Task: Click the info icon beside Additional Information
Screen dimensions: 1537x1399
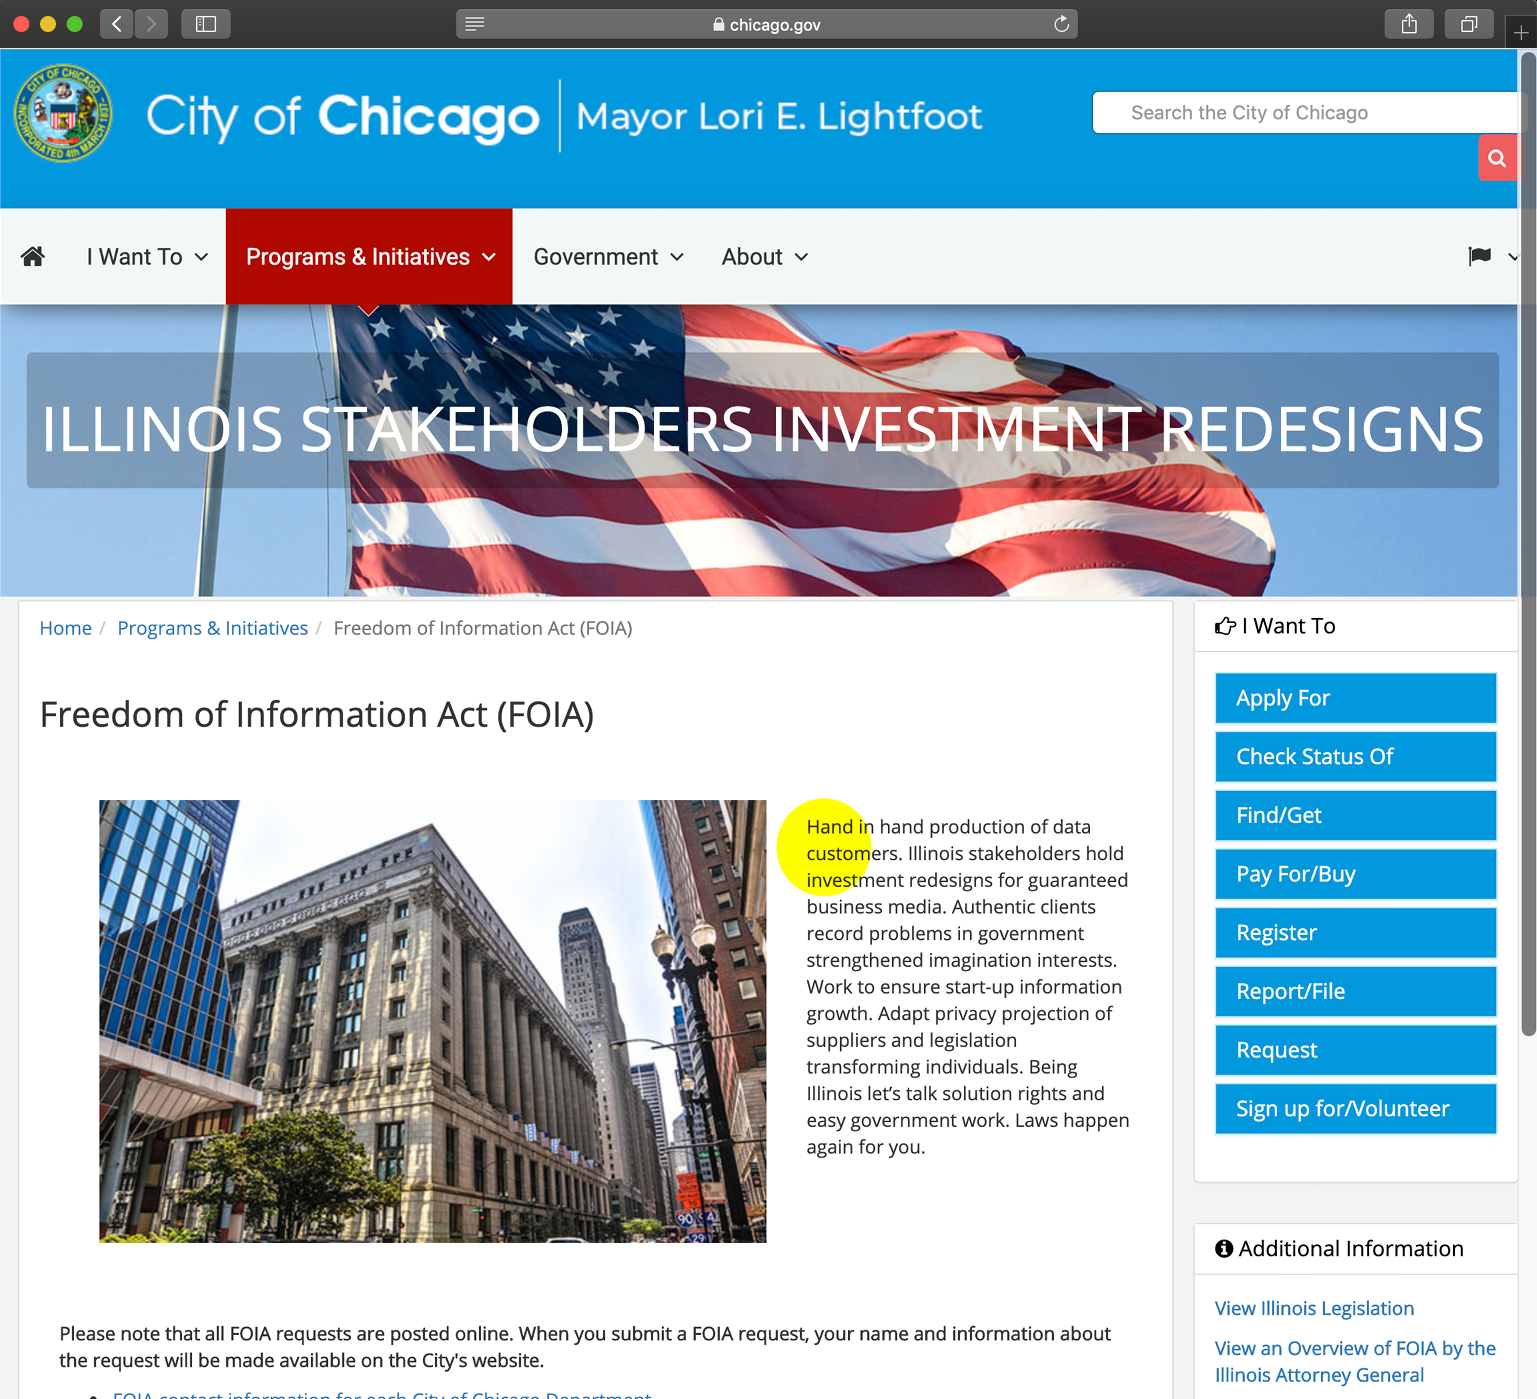Action: click(1224, 1248)
